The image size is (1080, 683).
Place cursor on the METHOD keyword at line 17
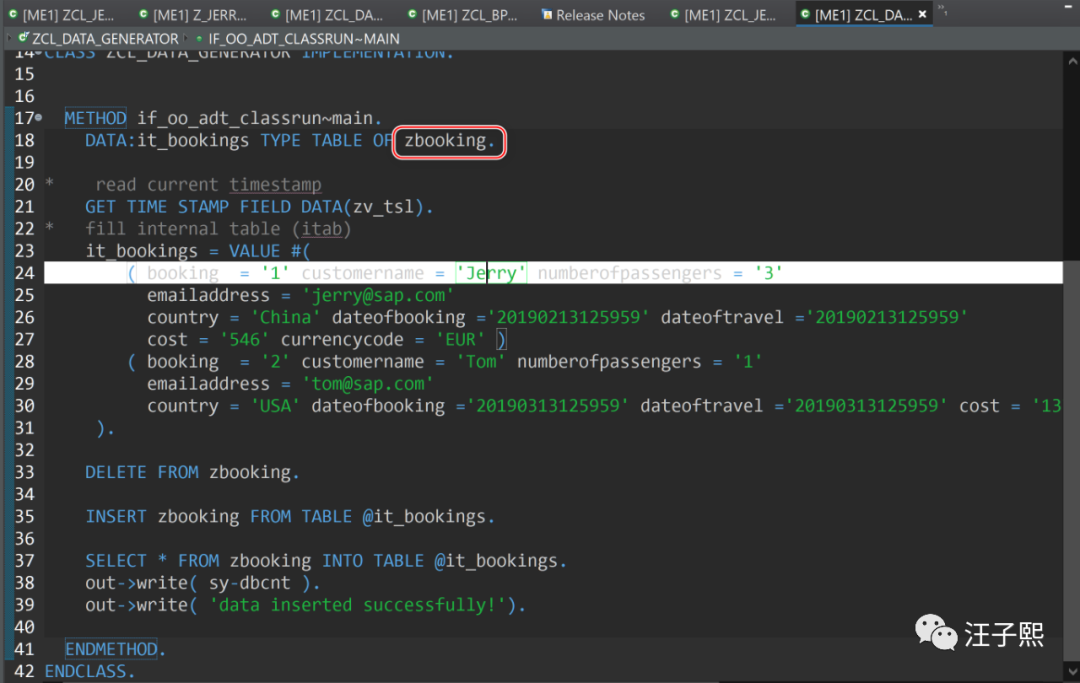95,118
